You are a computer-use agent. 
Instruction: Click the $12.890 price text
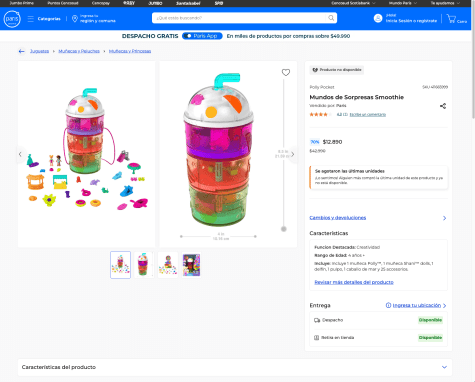332,142
